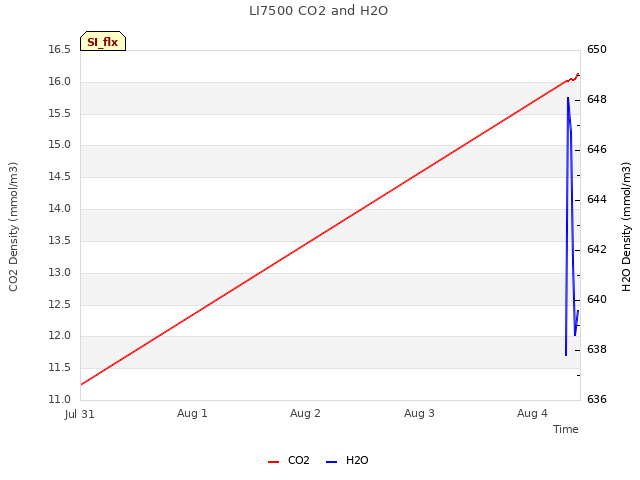
Task: Click the 13.5 left axis value
Action: [60, 240]
